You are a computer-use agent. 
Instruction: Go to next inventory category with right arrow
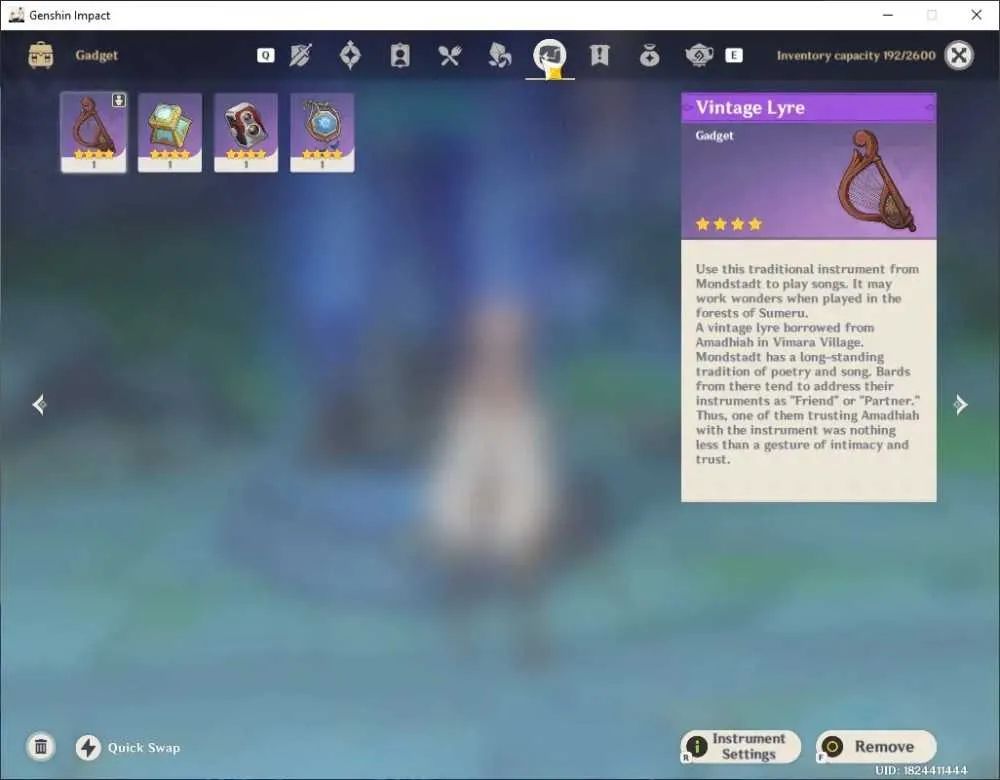pos(960,404)
